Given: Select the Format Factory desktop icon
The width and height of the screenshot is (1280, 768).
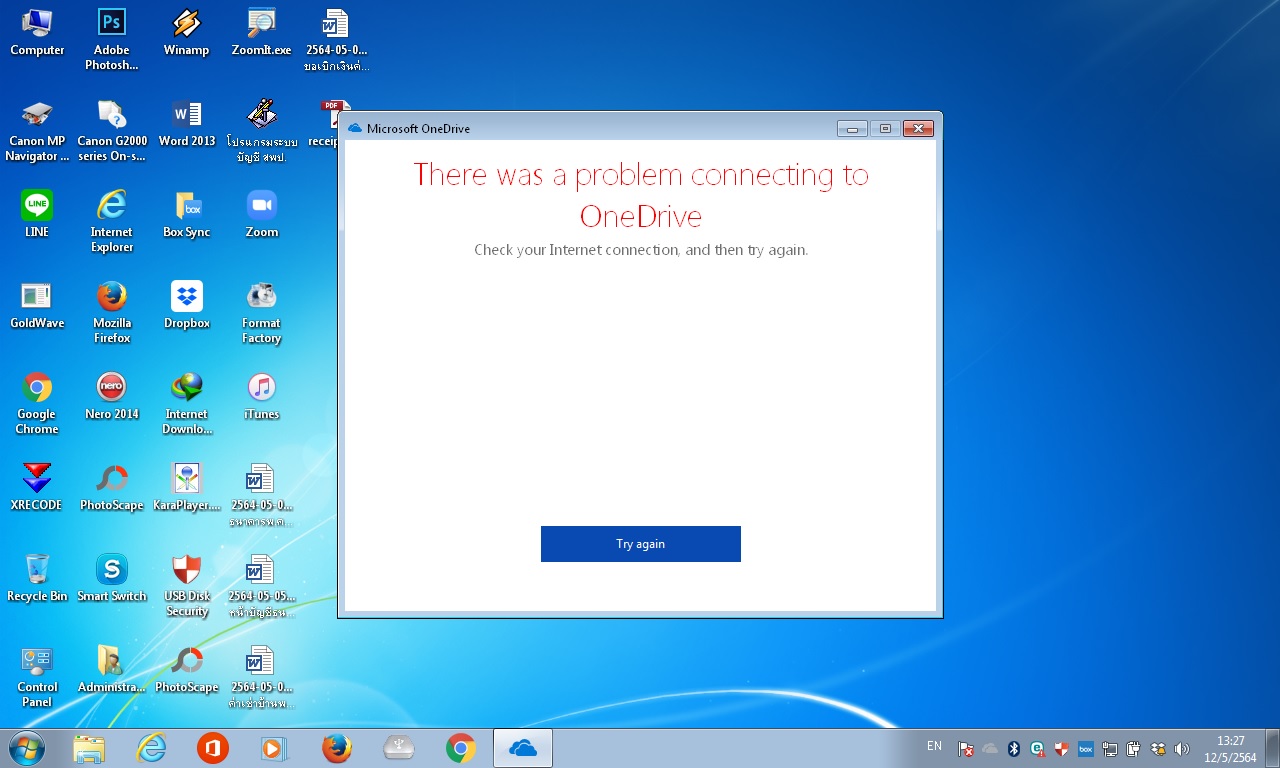Looking at the screenshot, I should [x=261, y=313].
